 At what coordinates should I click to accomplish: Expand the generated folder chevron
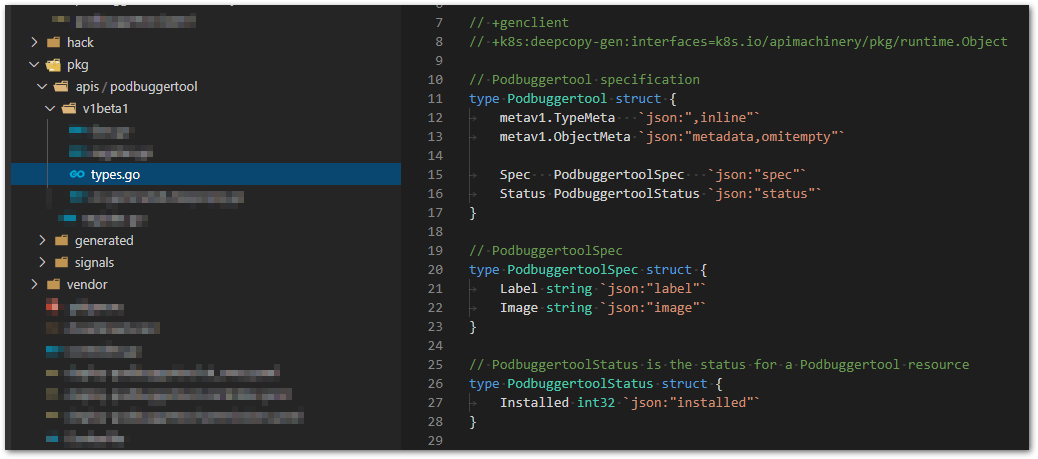[42, 241]
